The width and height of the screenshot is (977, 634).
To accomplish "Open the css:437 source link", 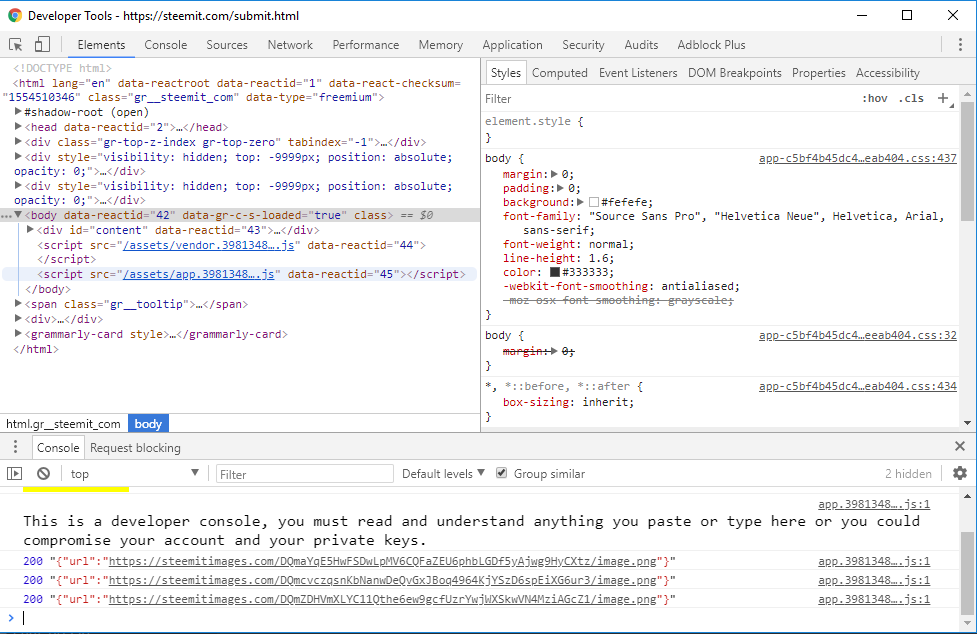I will click(x=857, y=158).
